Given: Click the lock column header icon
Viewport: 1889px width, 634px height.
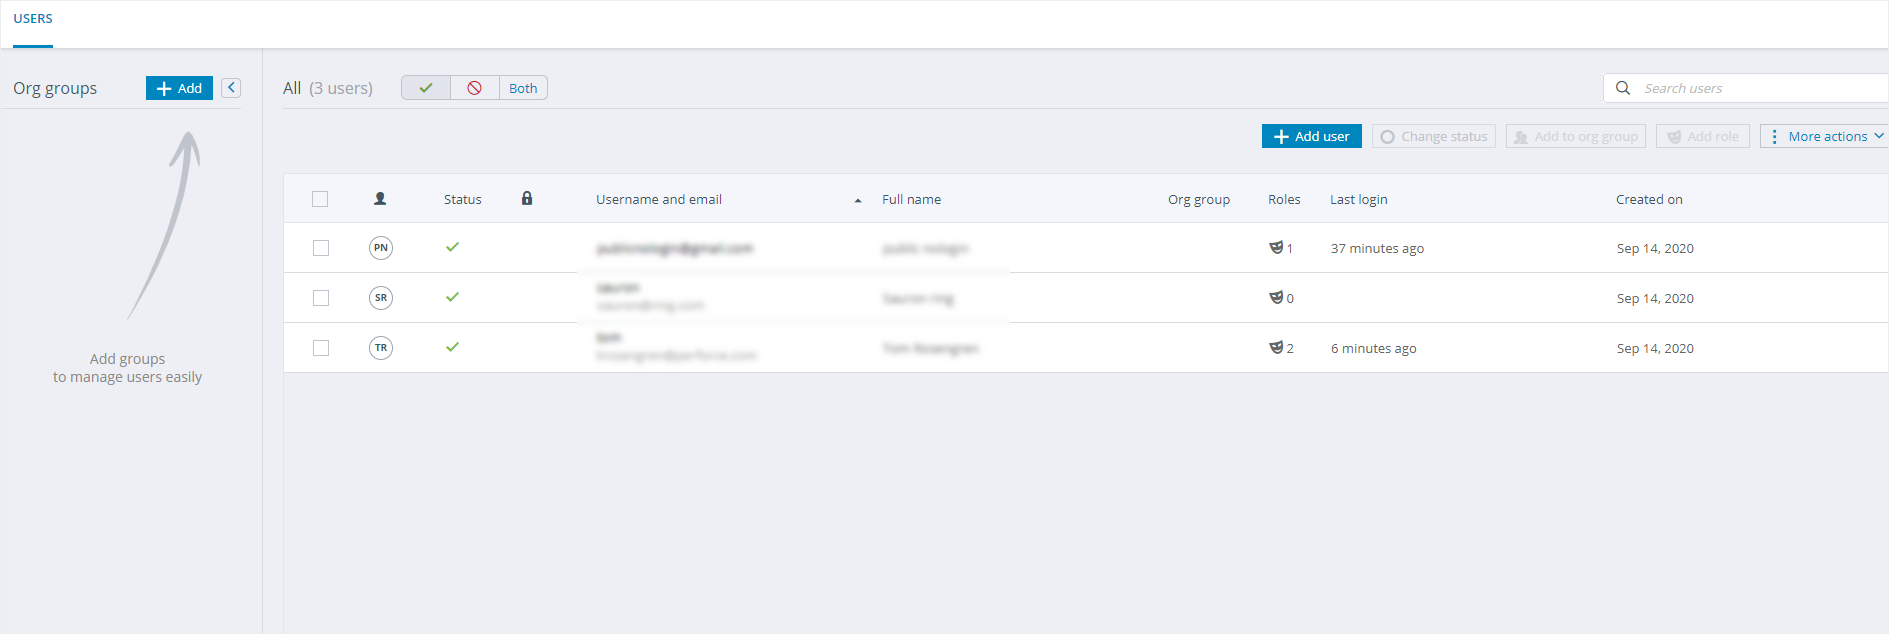Looking at the screenshot, I should [x=527, y=199].
